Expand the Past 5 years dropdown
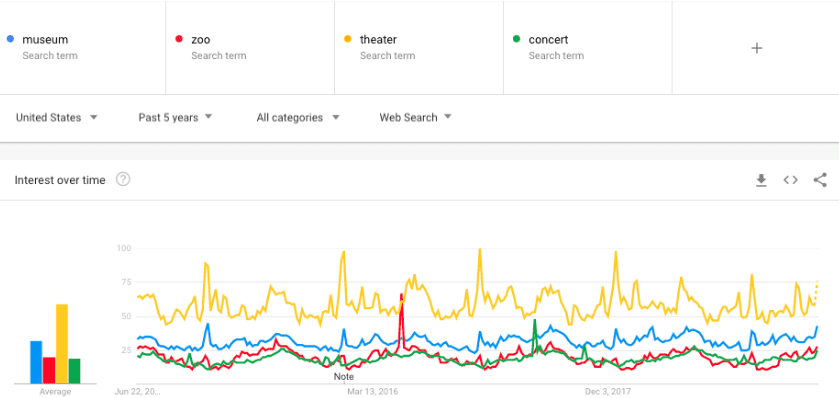 click(x=175, y=118)
